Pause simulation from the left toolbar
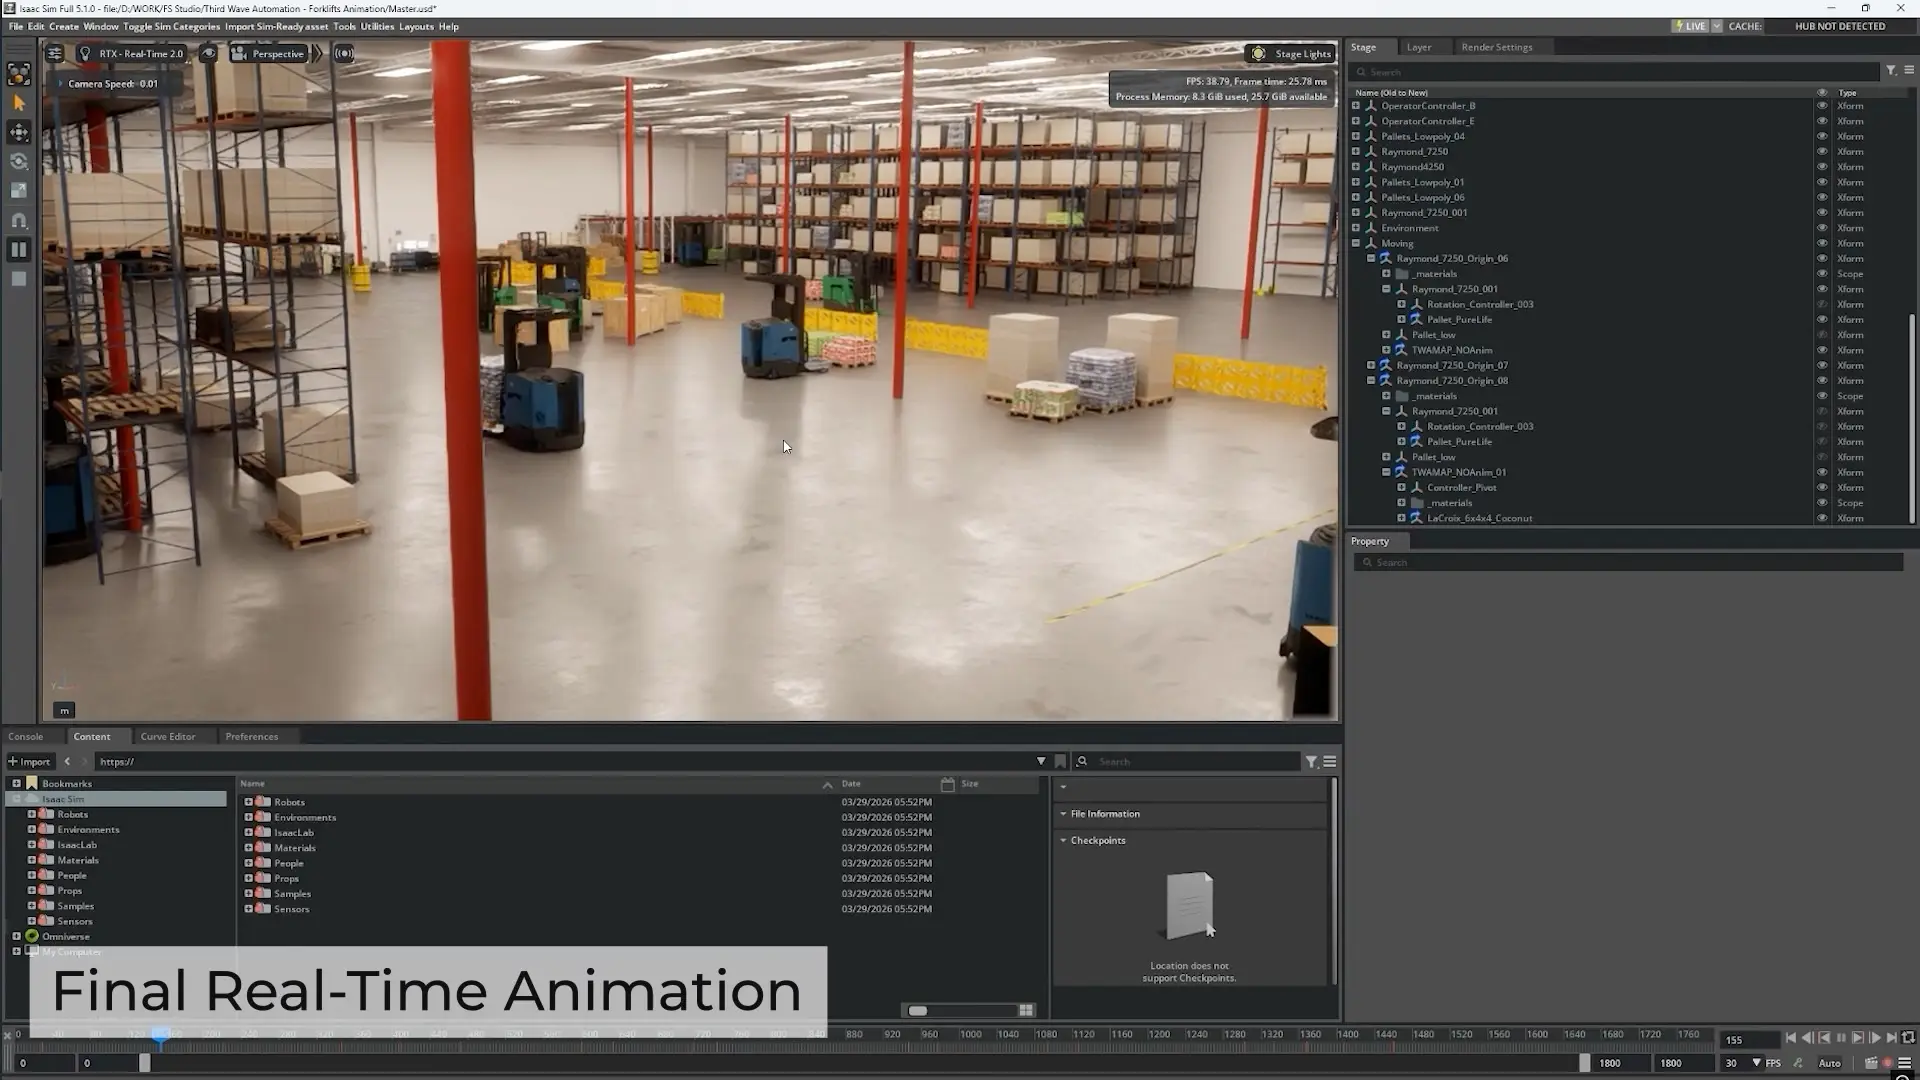The image size is (1920, 1080). tap(19, 249)
